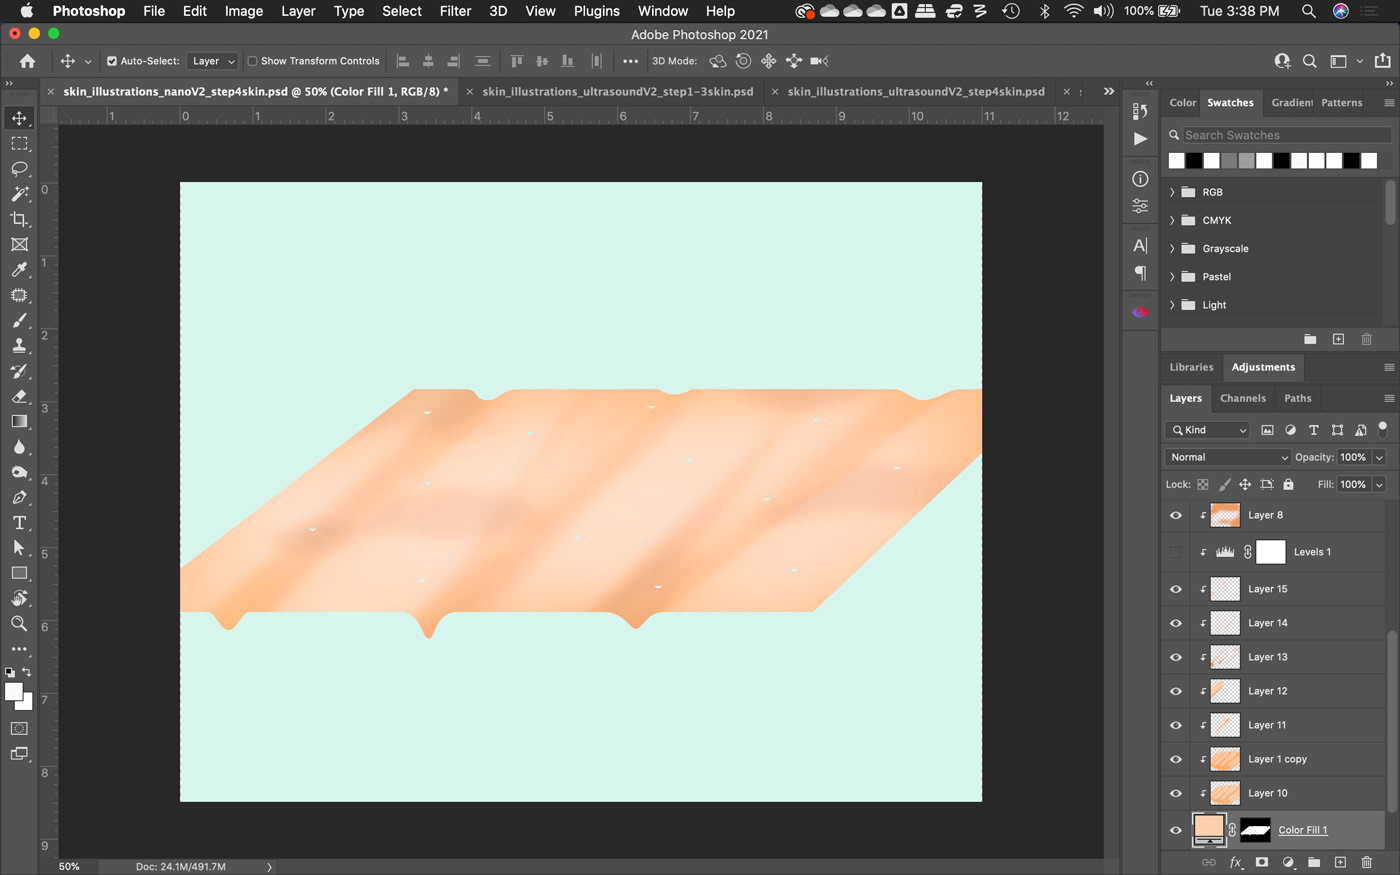Screen dimensions: 1400x875
Task: Expand the RGB swatch folder
Action: pyautogui.click(x=1172, y=192)
